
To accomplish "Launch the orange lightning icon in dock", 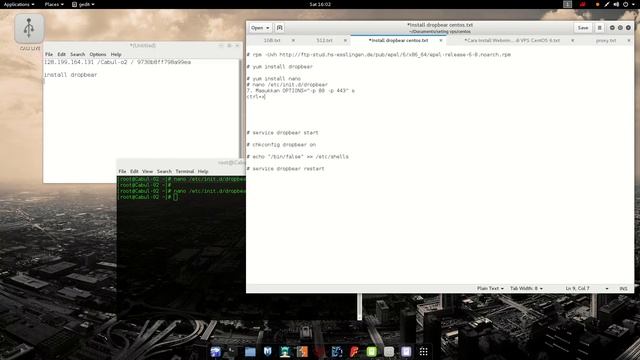I will coord(302,351).
